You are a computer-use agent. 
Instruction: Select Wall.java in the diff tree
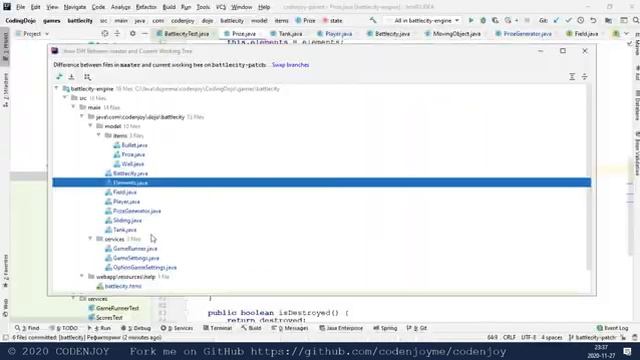point(133,164)
